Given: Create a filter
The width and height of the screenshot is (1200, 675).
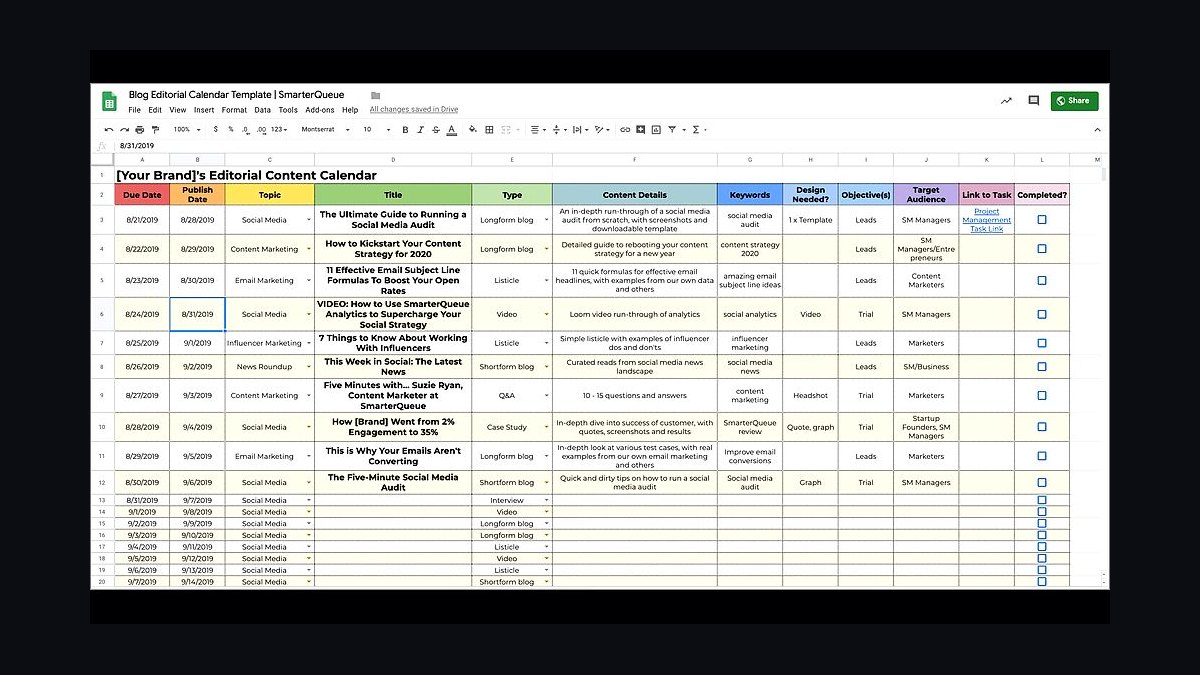Looking at the screenshot, I should pos(672,129).
